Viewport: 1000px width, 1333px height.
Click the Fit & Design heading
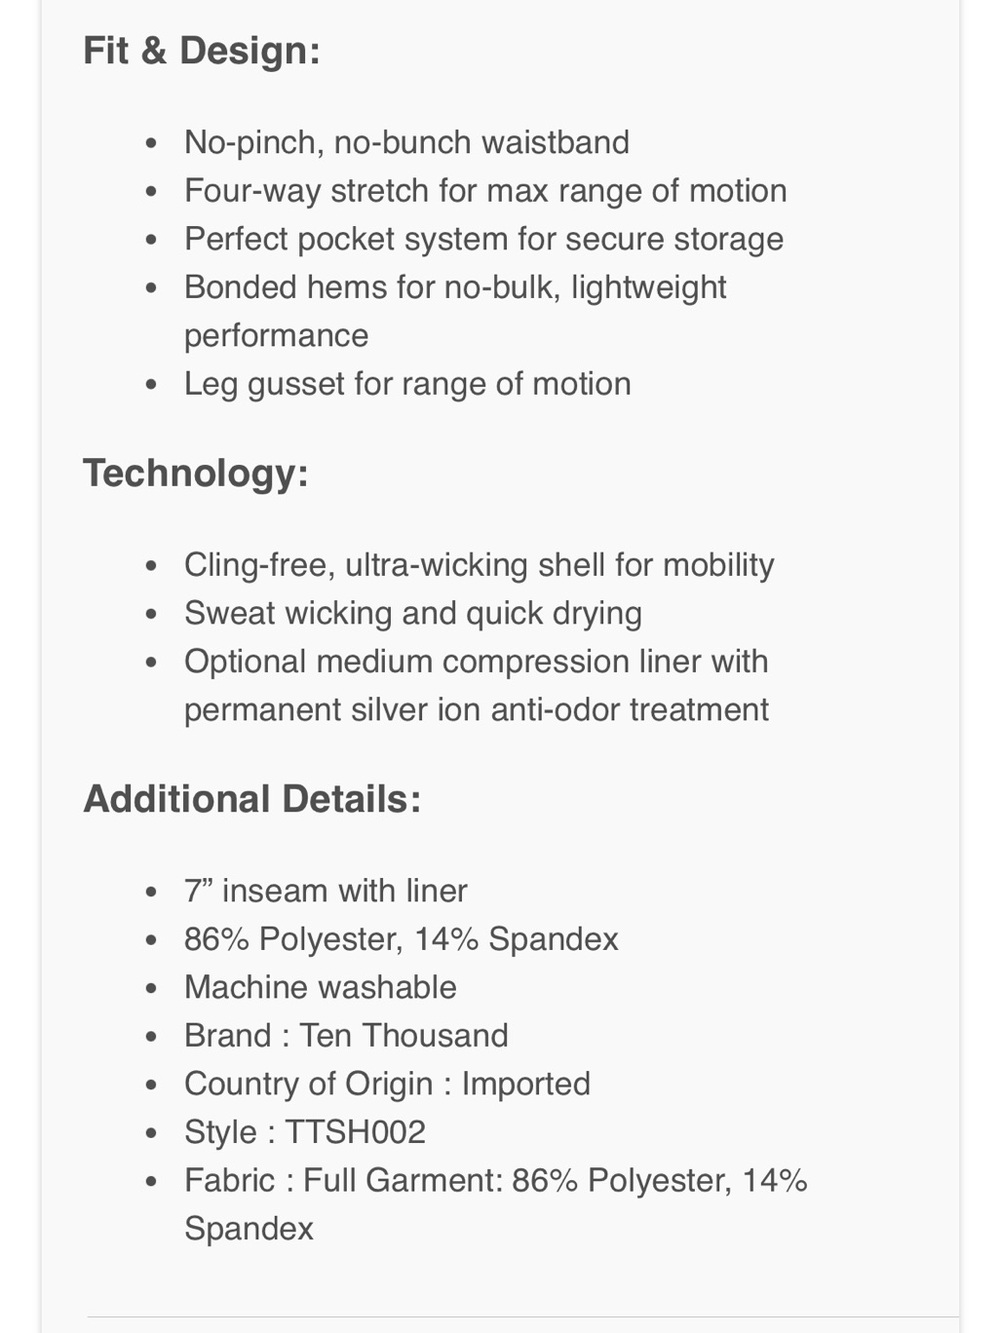click(202, 50)
